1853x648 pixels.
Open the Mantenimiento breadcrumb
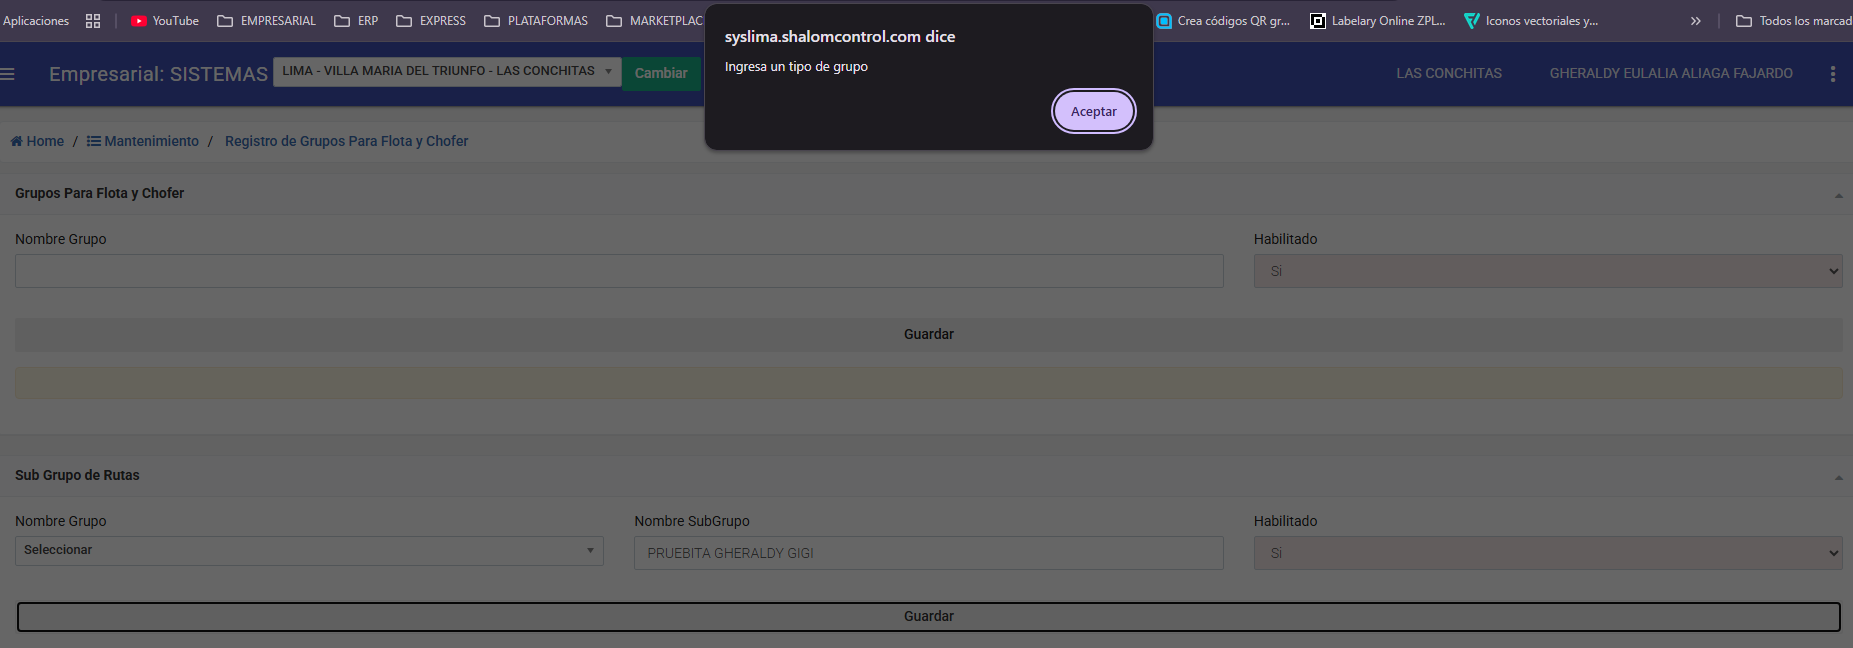point(143,141)
